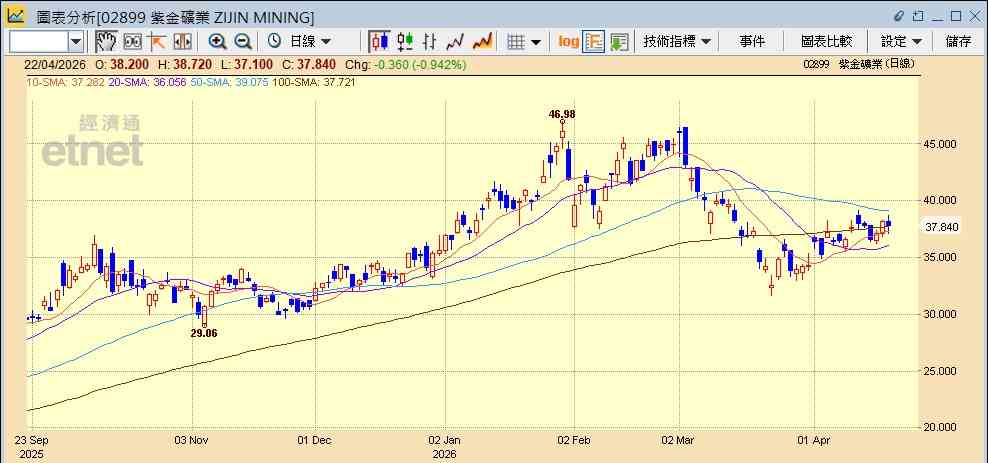Maximize the chart analysis window
This screenshot has width=988, height=463.
click(956, 15)
